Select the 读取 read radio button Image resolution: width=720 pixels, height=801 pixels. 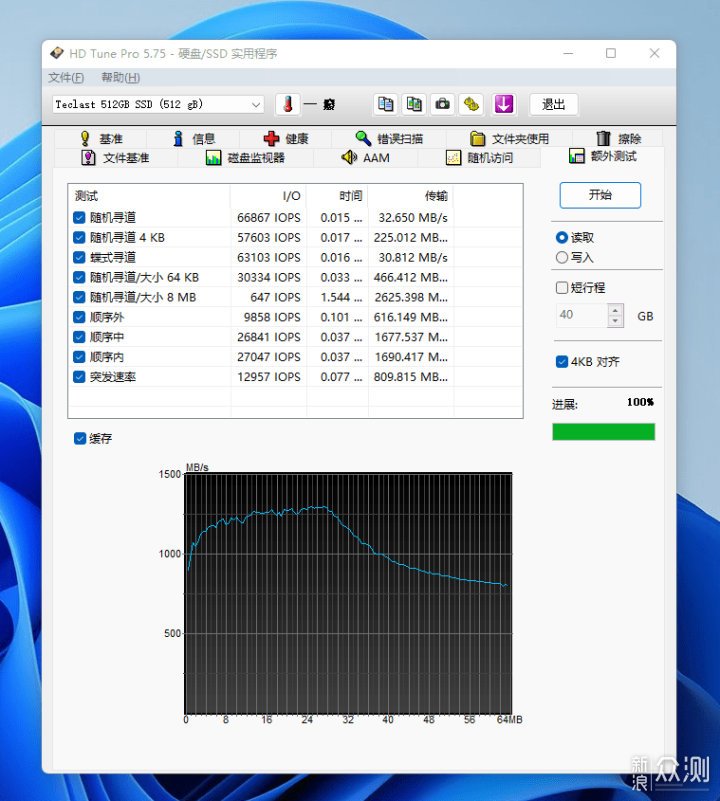point(562,238)
